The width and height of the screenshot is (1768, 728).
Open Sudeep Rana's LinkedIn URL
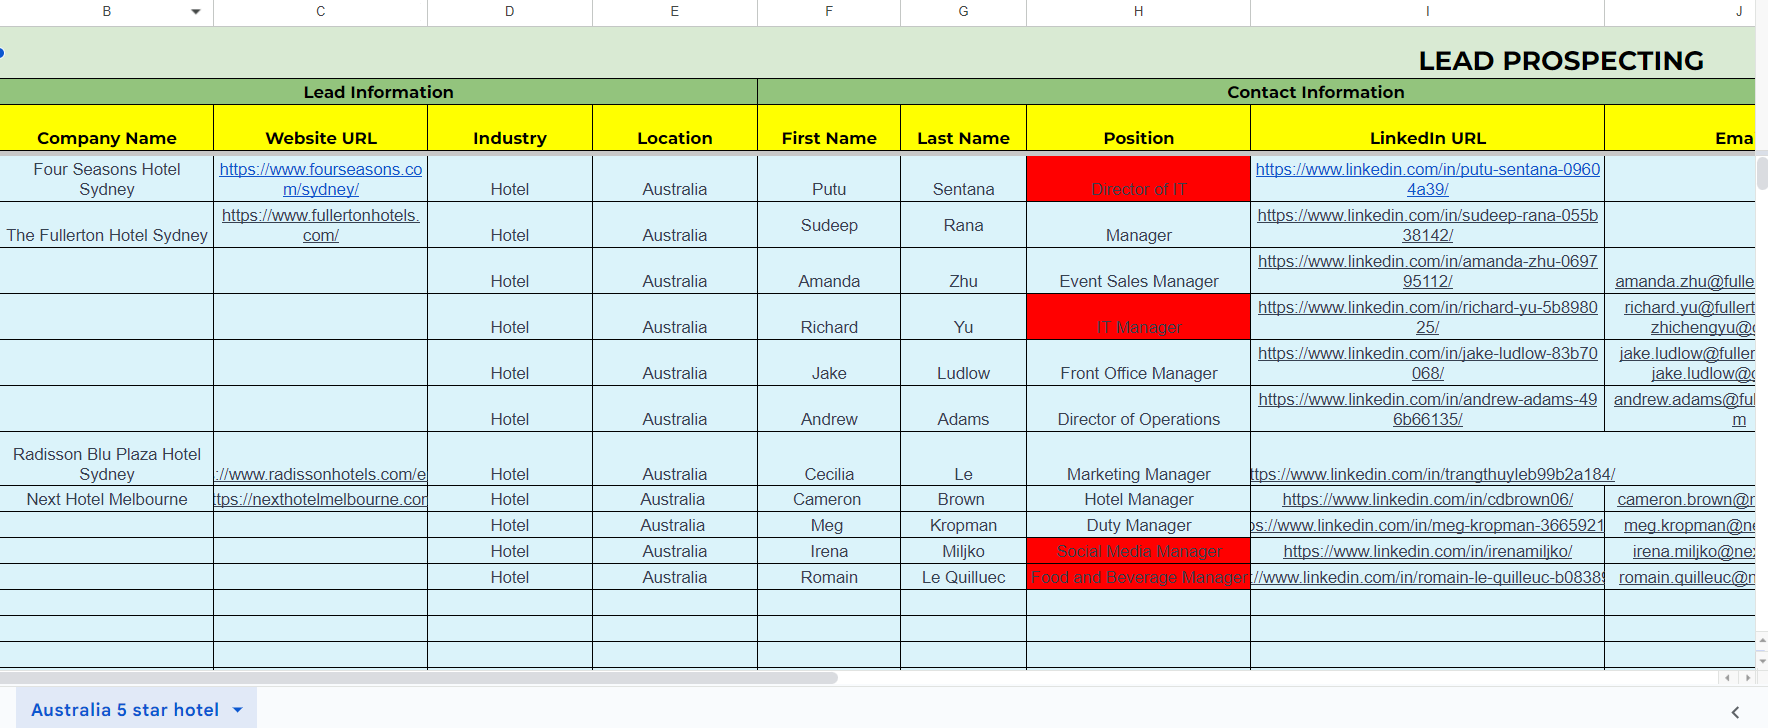(x=1428, y=225)
